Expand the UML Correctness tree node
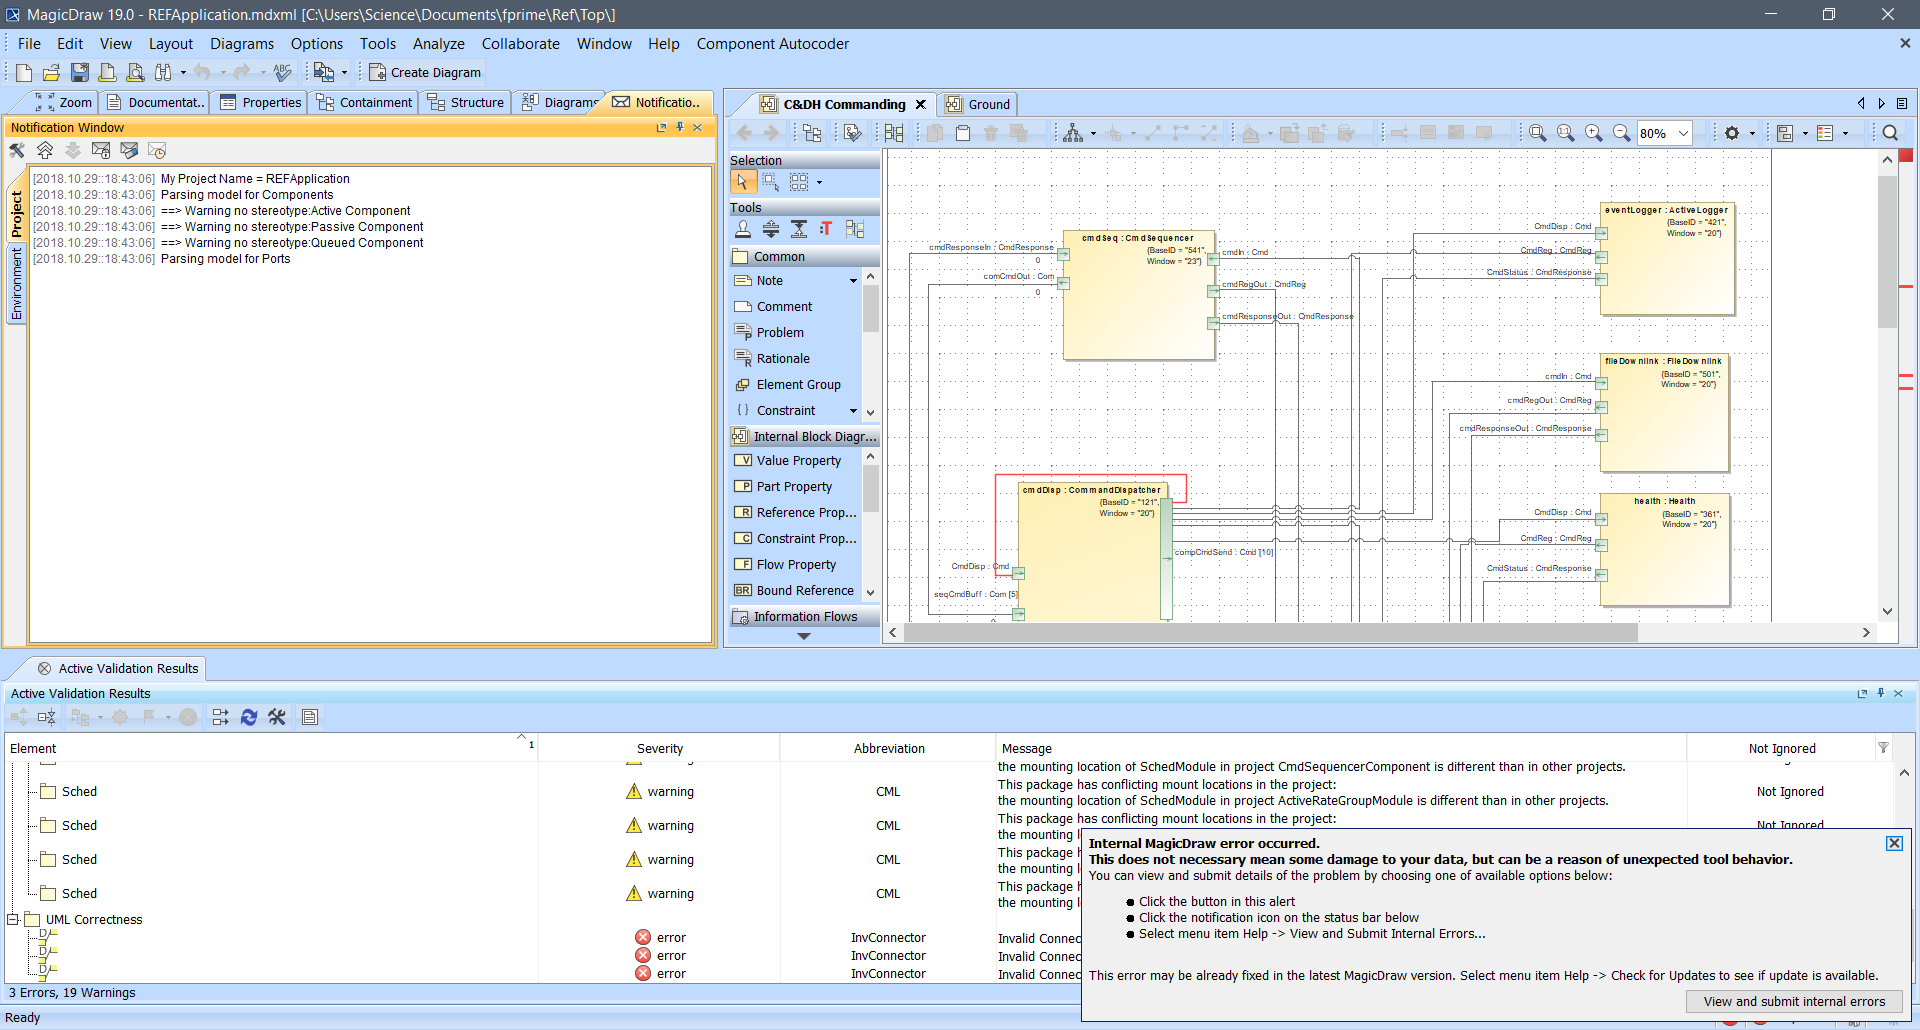 [x=10, y=919]
